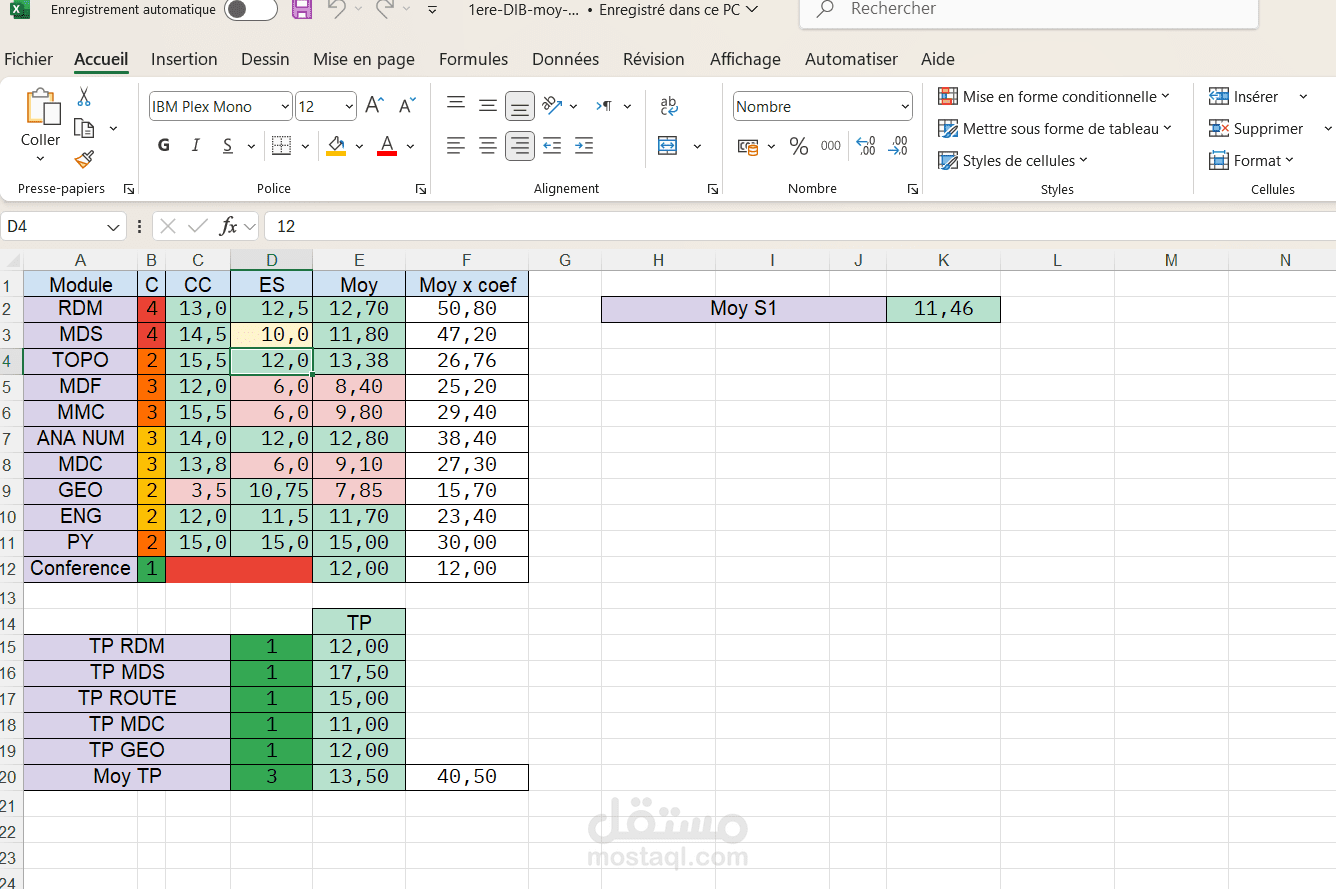
Task: Apply the thousands separator 000 style
Action: 831,146
